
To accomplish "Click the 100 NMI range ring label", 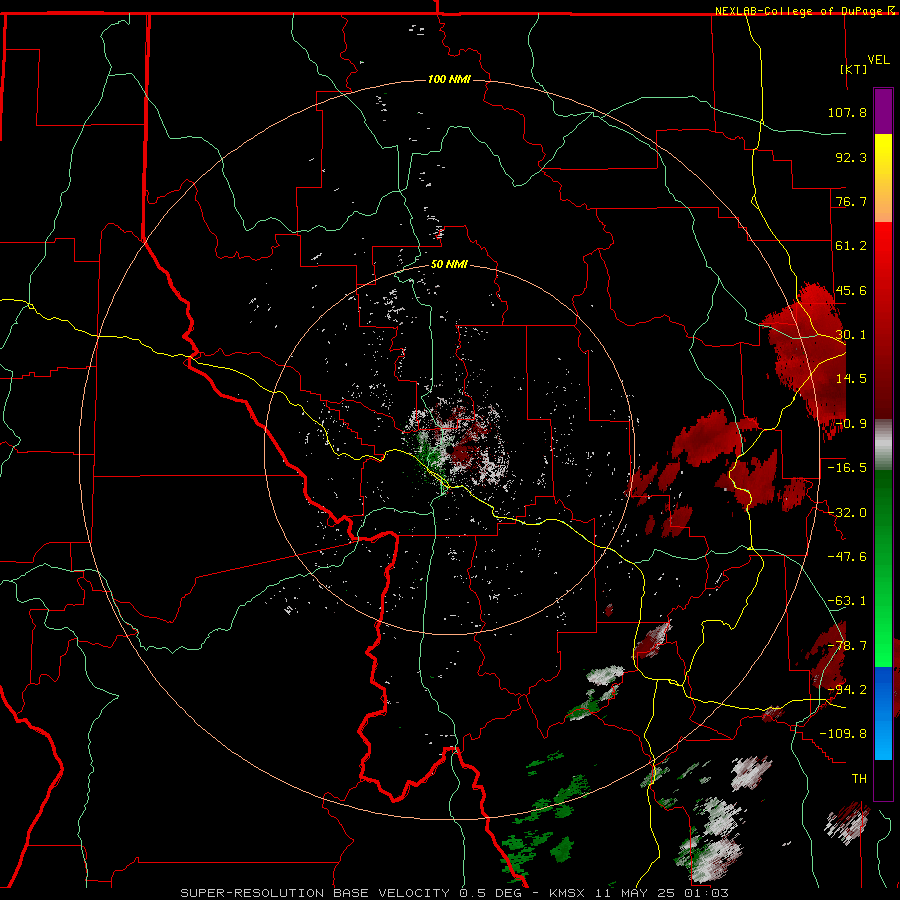I will click(449, 79).
